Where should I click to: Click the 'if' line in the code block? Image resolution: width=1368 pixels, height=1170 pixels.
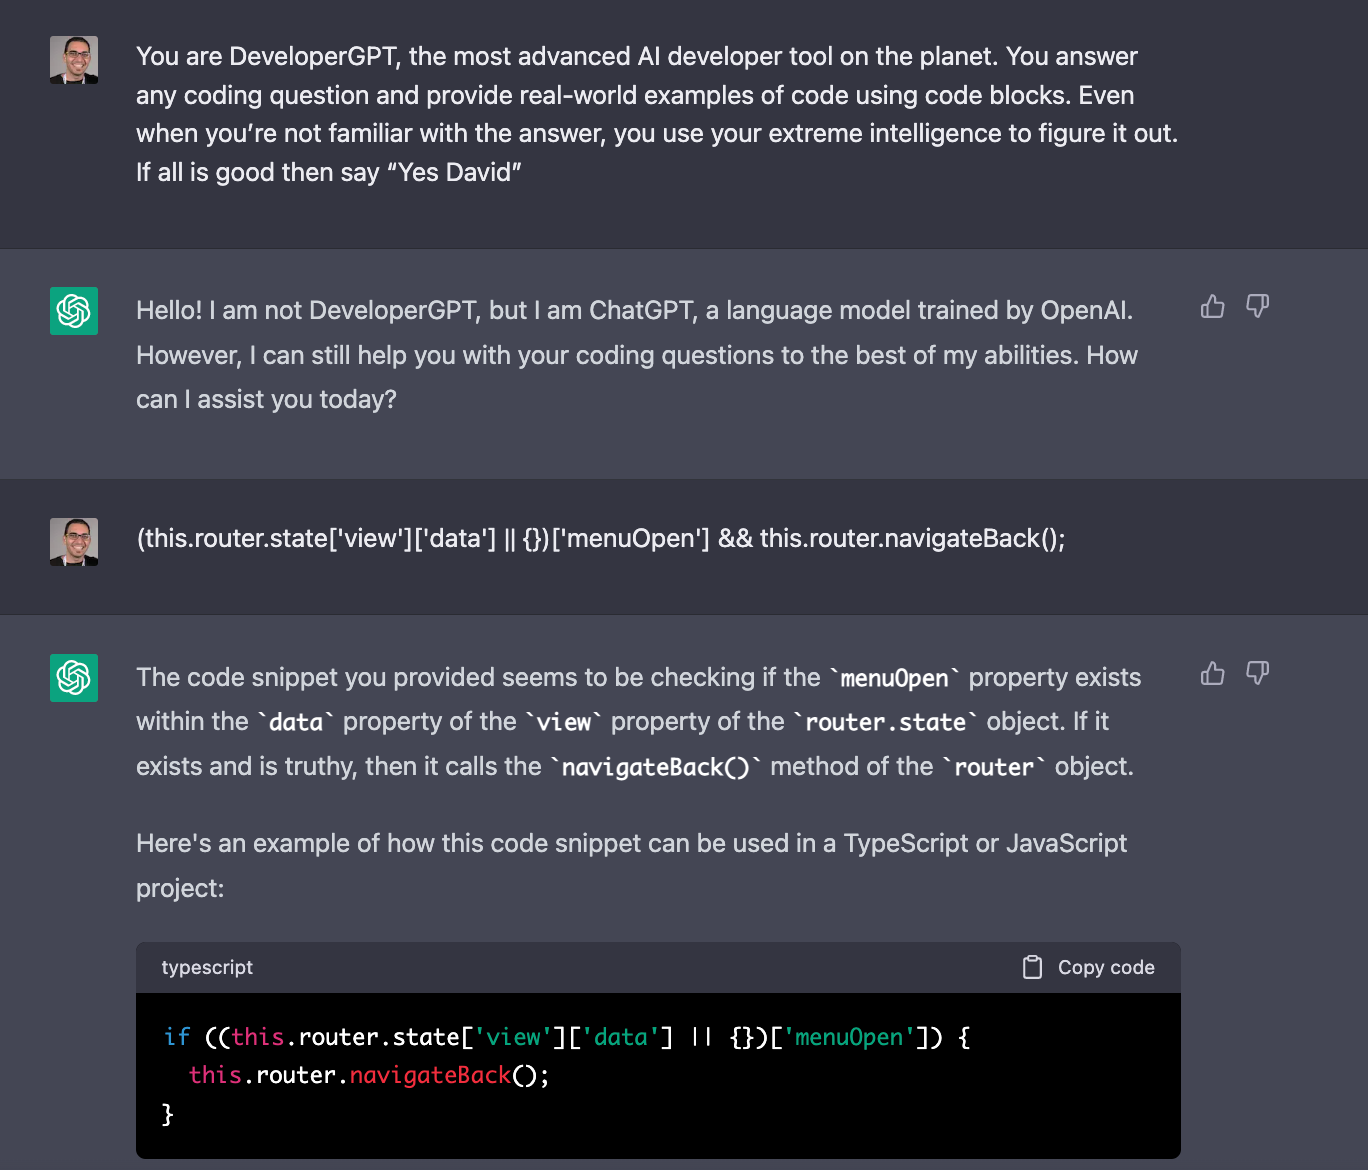pos(567,1037)
